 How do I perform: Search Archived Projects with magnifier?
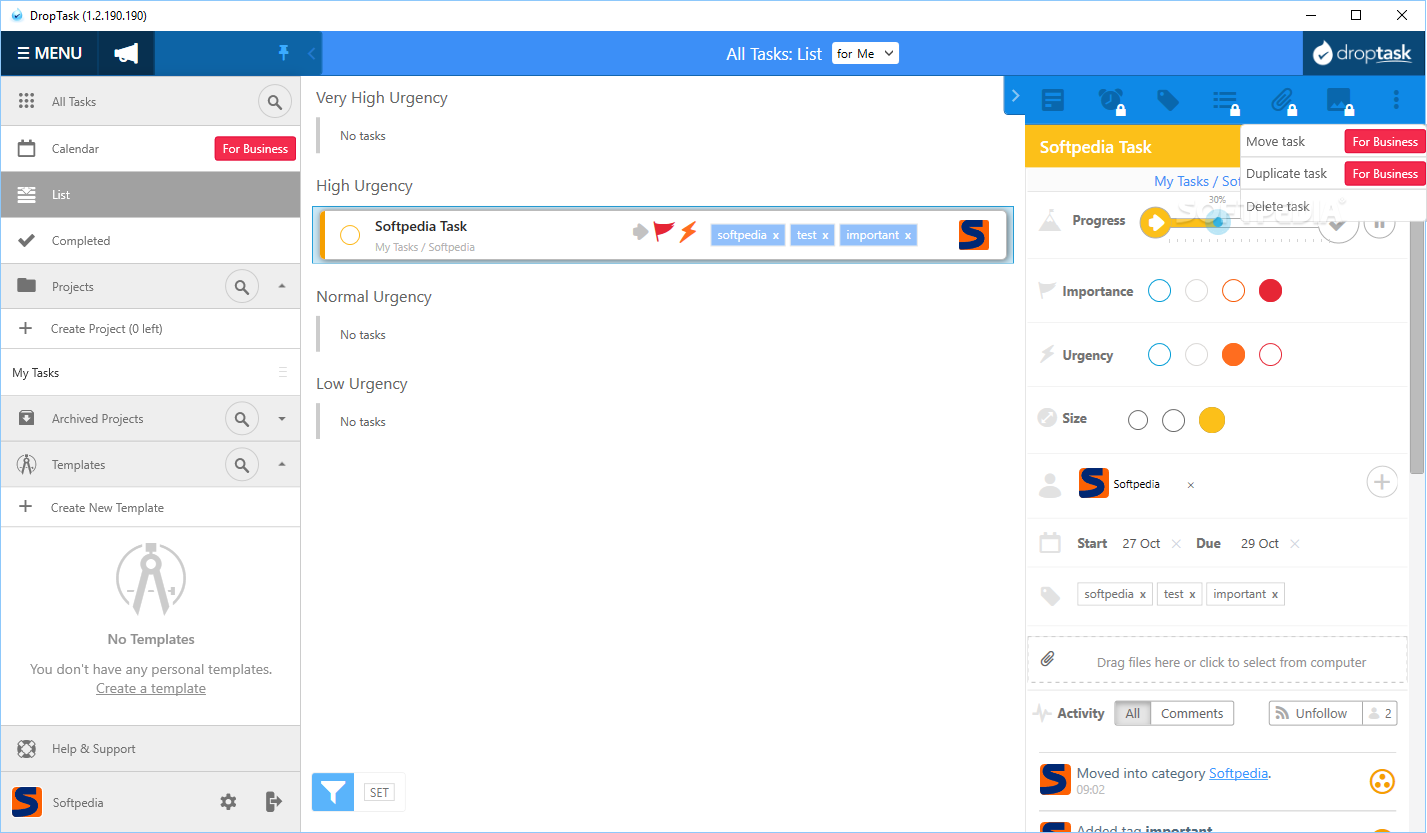[241, 419]
